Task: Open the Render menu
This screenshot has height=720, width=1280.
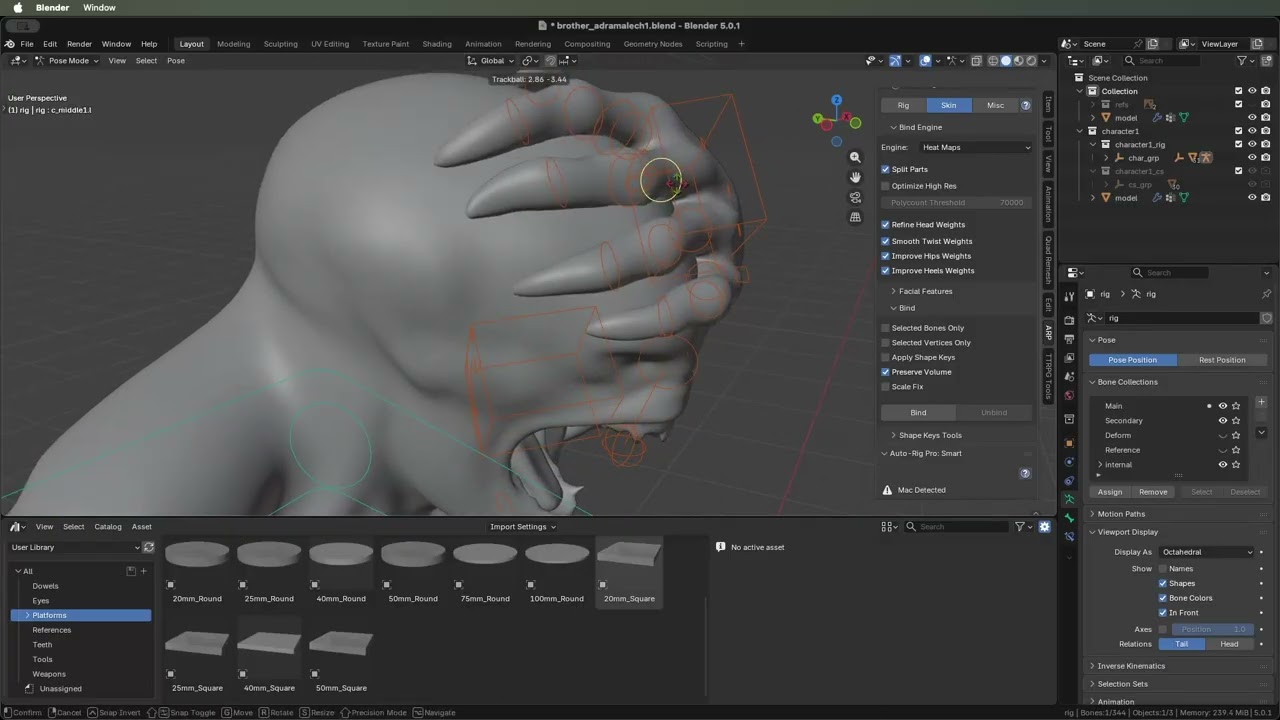Action: click(79, 44)
